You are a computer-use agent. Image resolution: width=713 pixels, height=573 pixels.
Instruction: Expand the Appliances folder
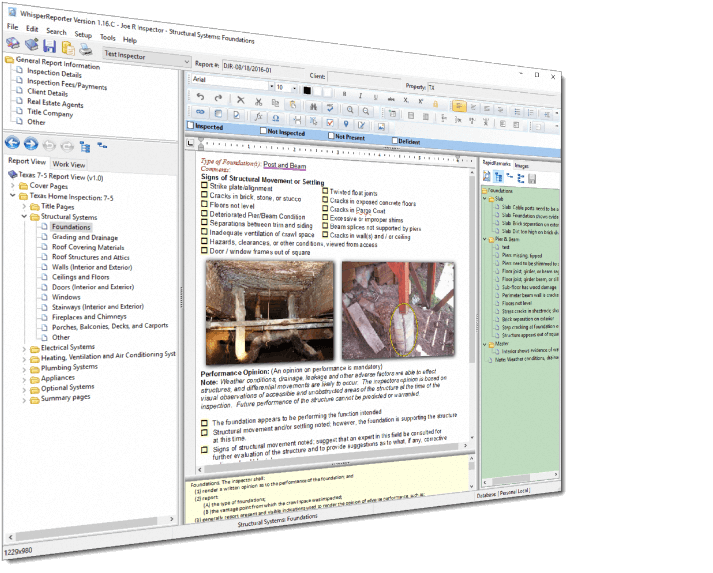[25, 380]
